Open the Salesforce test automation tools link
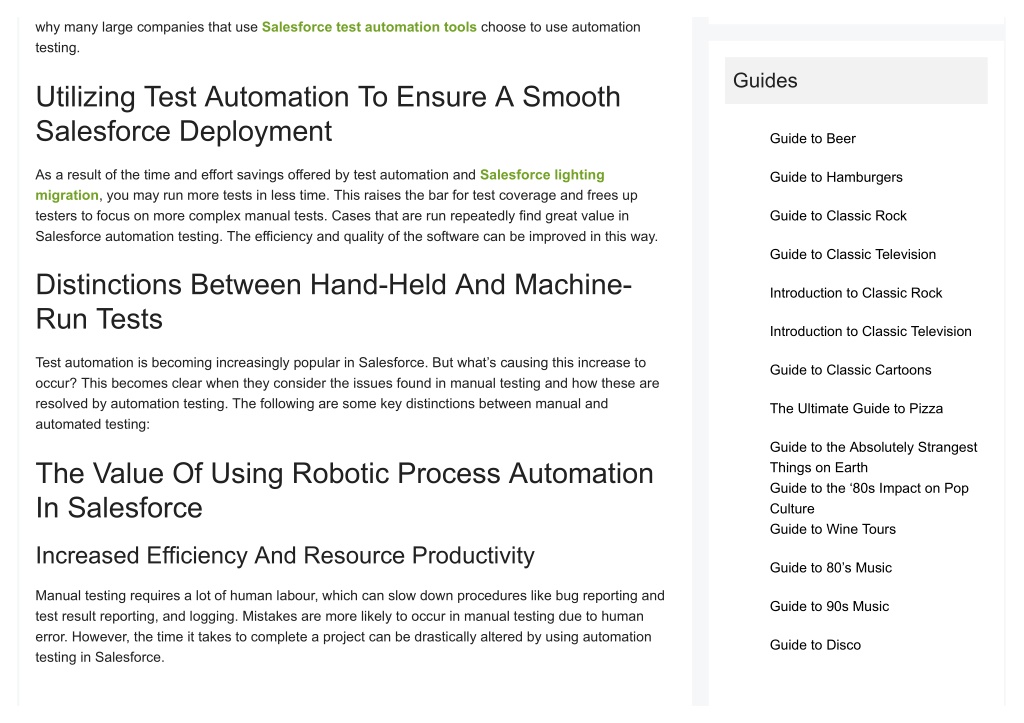Image resolution: width=1024 pixels, height=723 pixels. click(x=369, y=27)
